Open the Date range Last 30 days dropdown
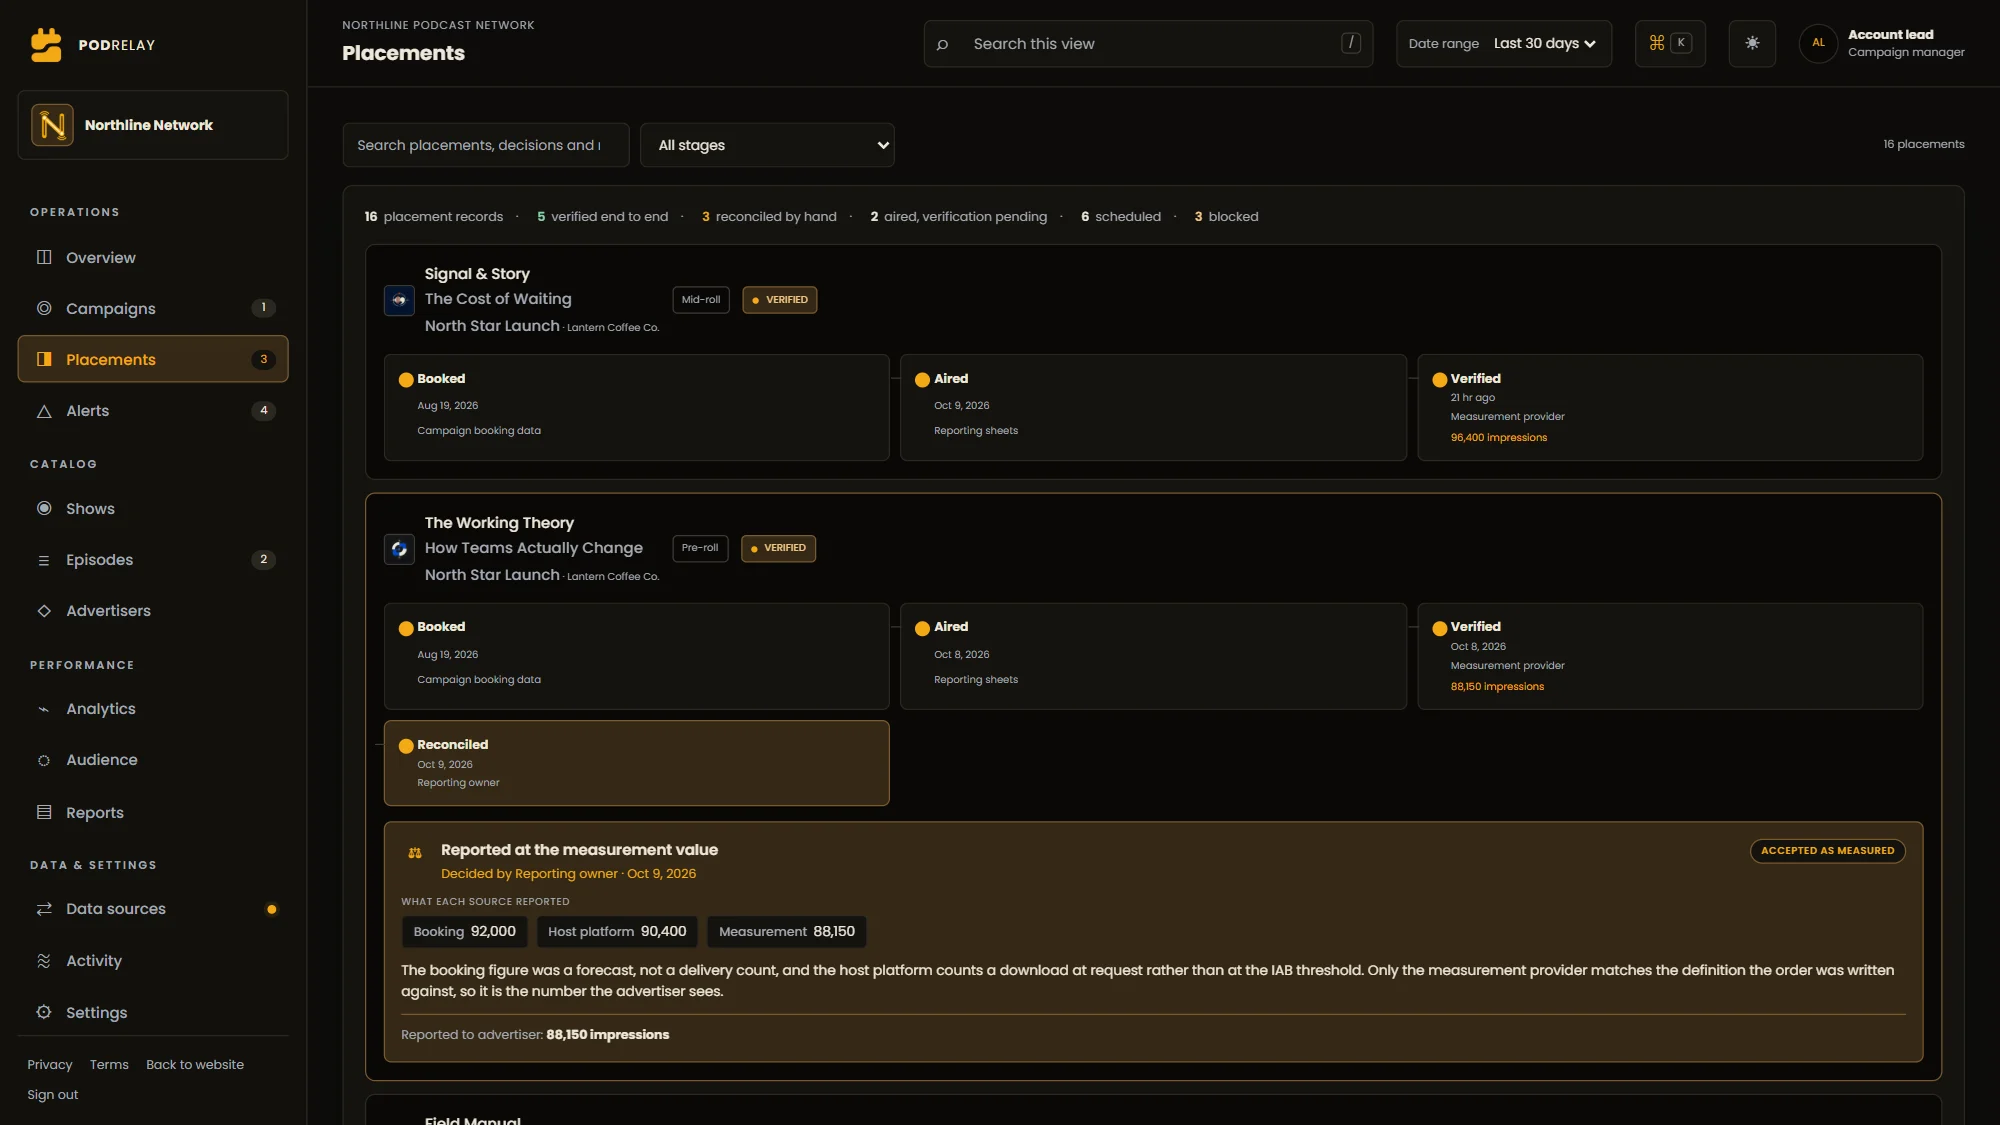Viewport: 2000px width, 1125px height. [1504, 44]
